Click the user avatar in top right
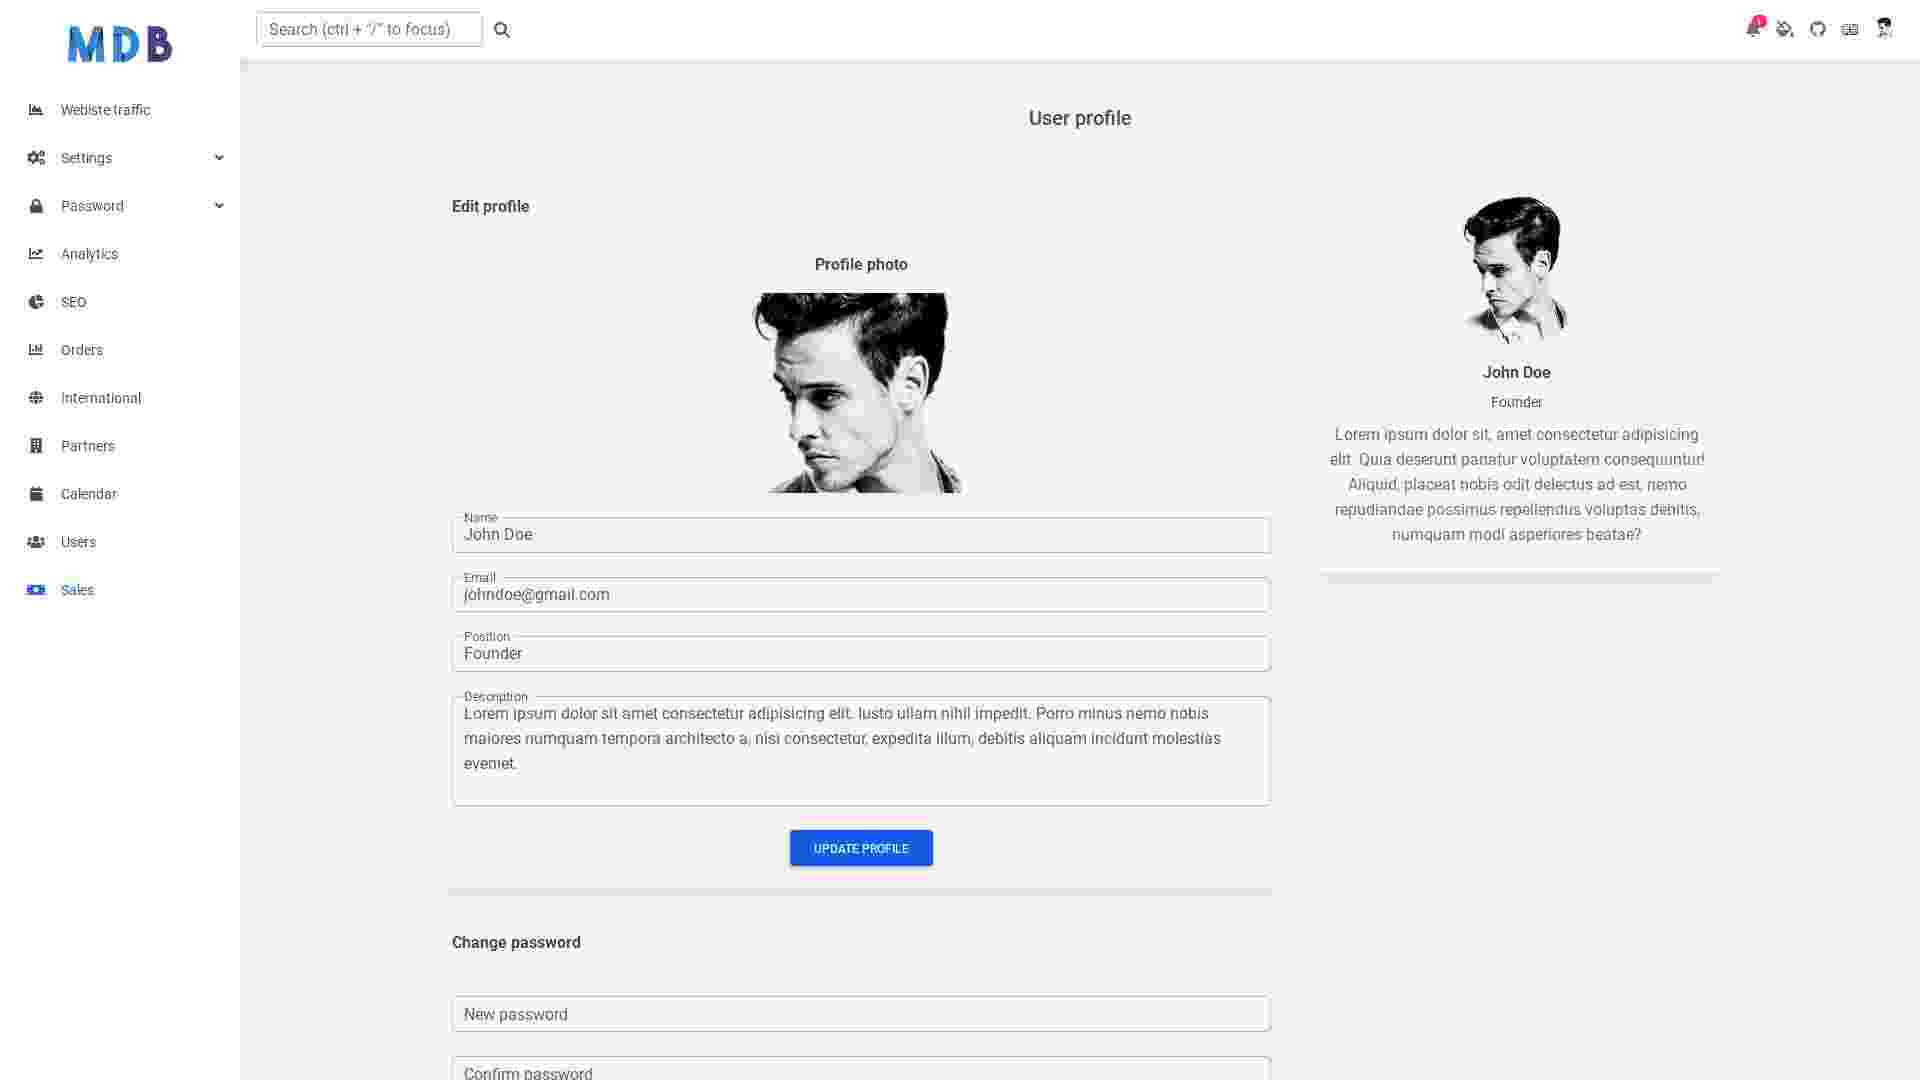This screenshot has height=1080, width=1920. [1883, 29]
